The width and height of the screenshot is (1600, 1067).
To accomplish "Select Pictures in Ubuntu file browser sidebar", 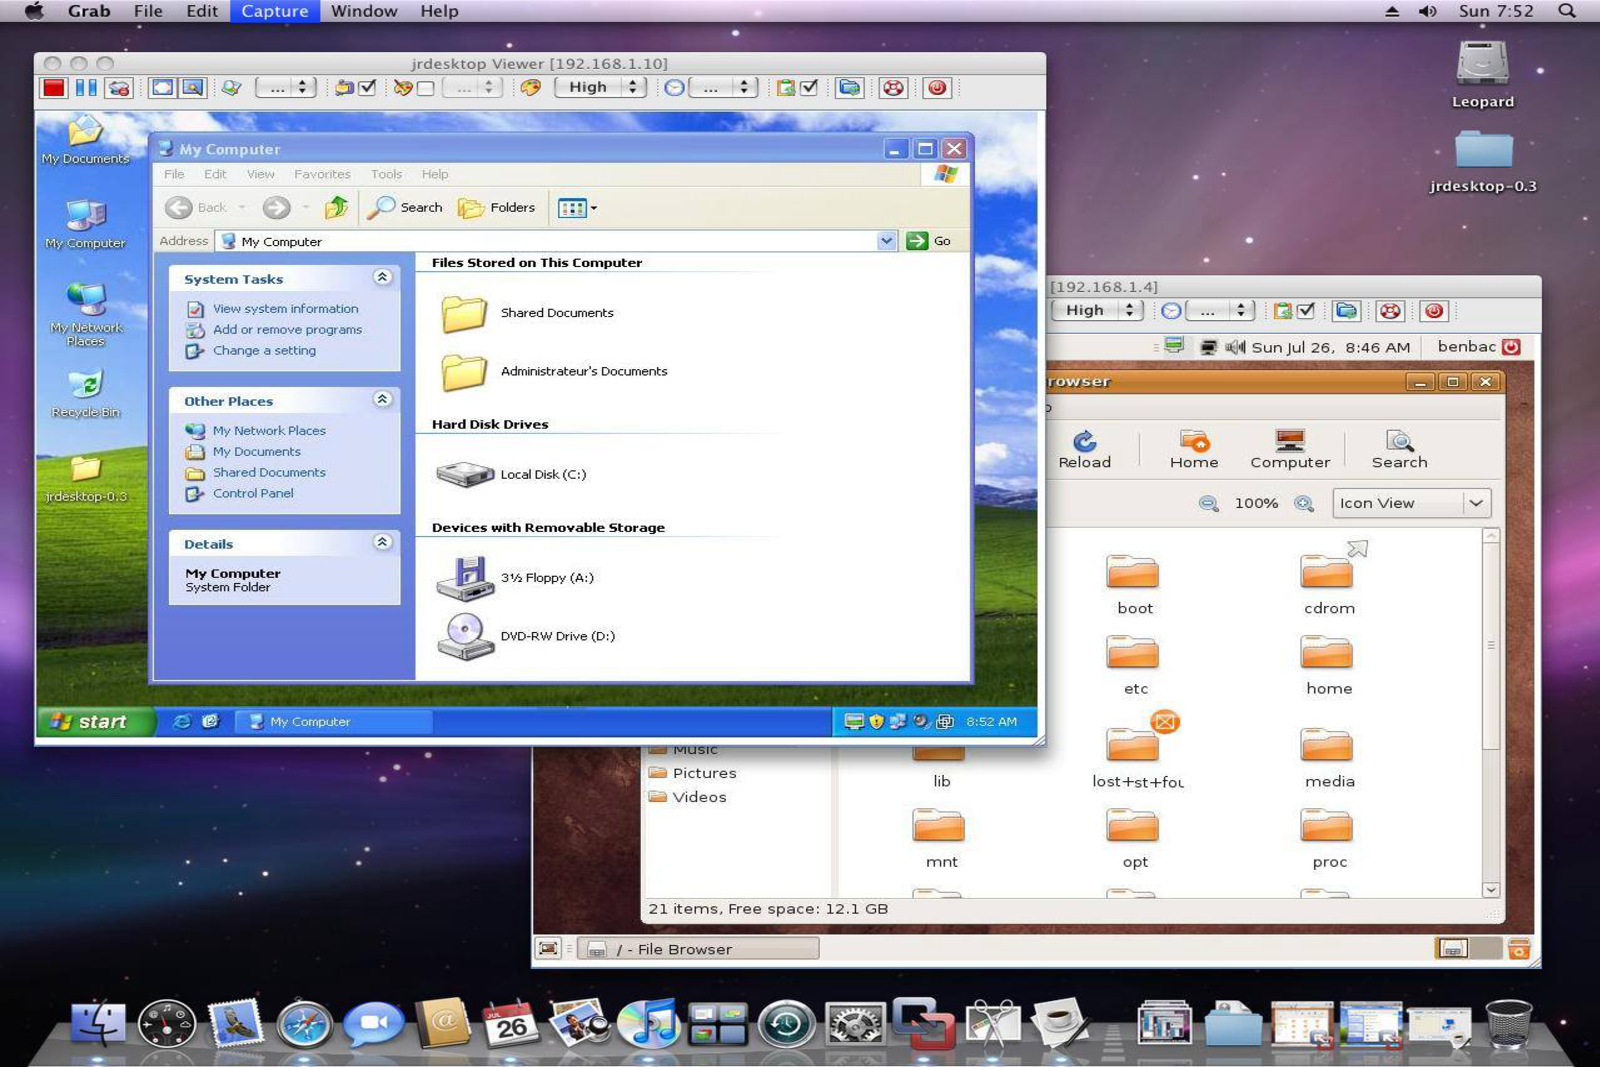I will (x=704, y=773).
